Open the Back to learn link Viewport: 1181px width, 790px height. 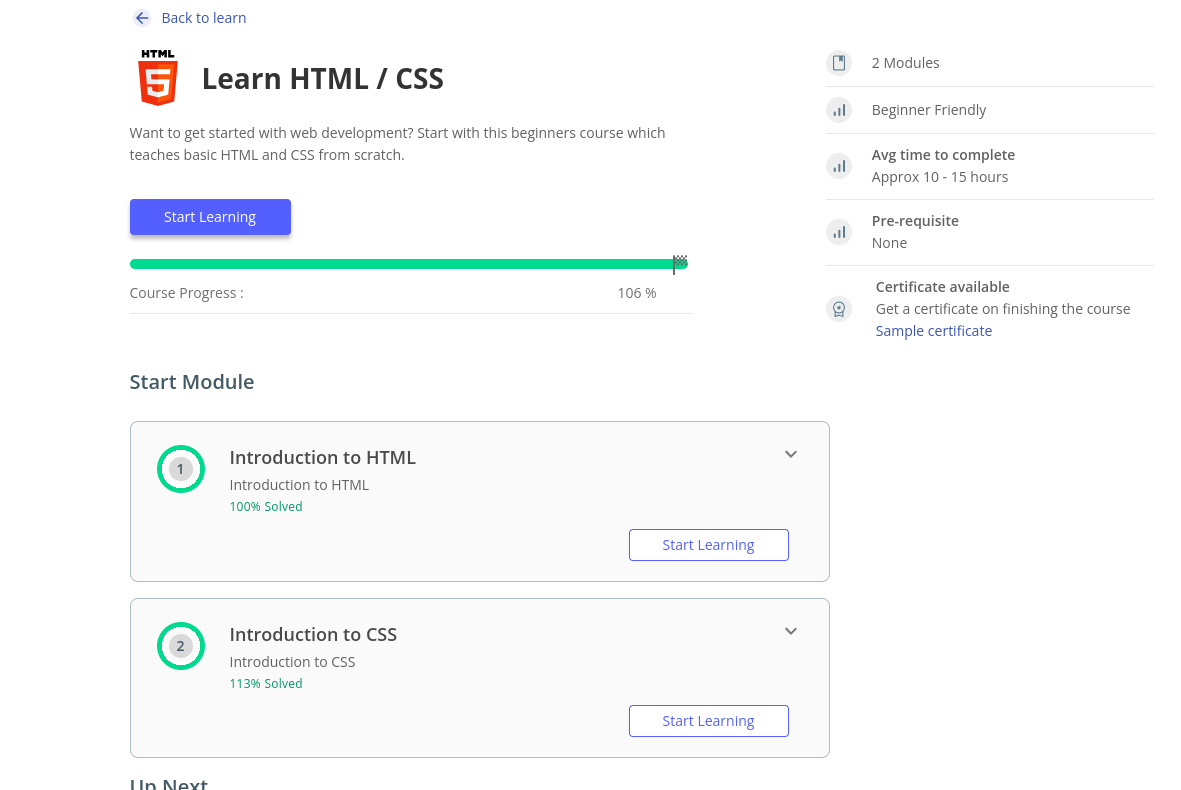[203, 18]
